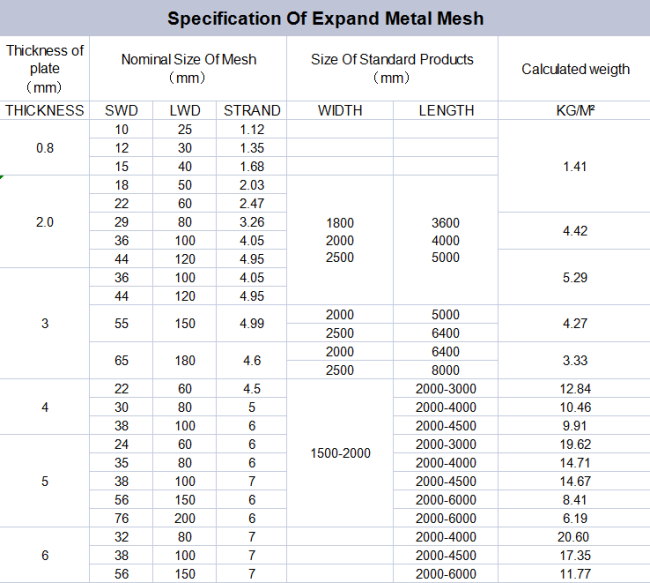The height and width of the screenshot is (583, 650).
Task: Select the Calculated weigth header cell
Action: pos(575,68)
